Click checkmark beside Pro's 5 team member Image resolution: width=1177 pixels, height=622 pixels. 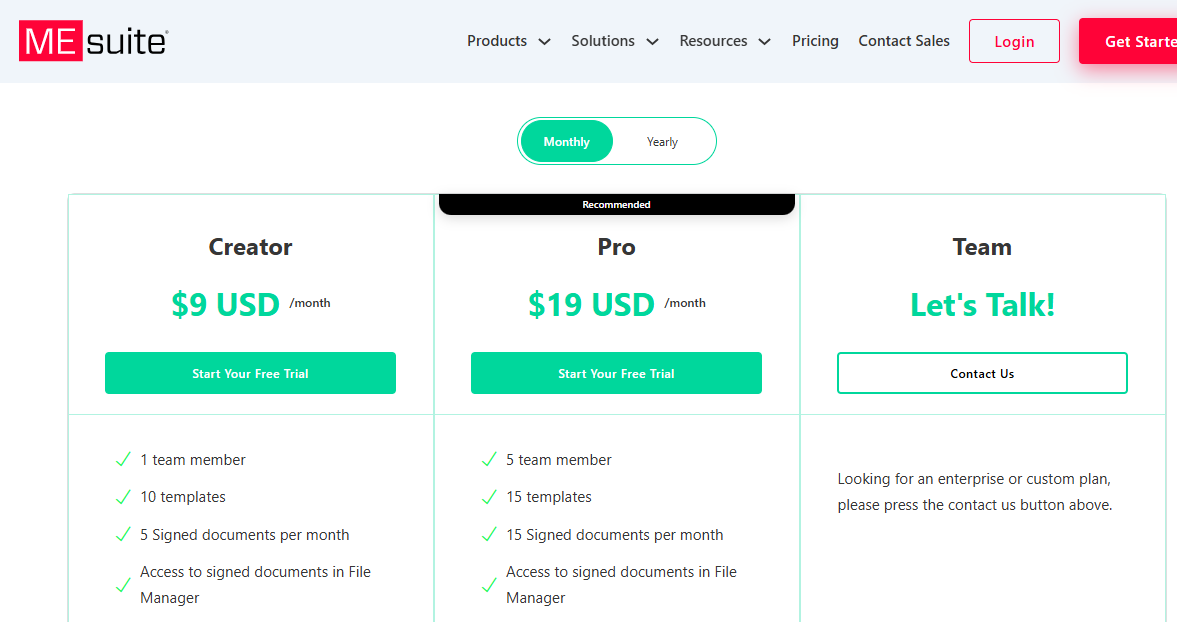click(x=489, y=460)
